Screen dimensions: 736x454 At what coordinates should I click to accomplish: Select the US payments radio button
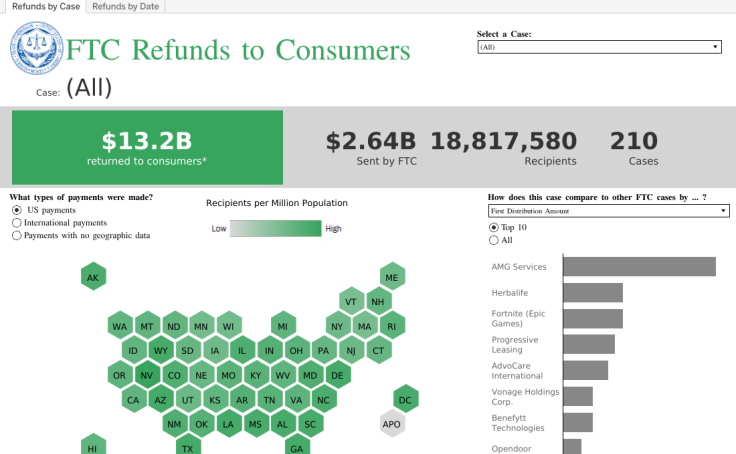(x=17, y=211)
